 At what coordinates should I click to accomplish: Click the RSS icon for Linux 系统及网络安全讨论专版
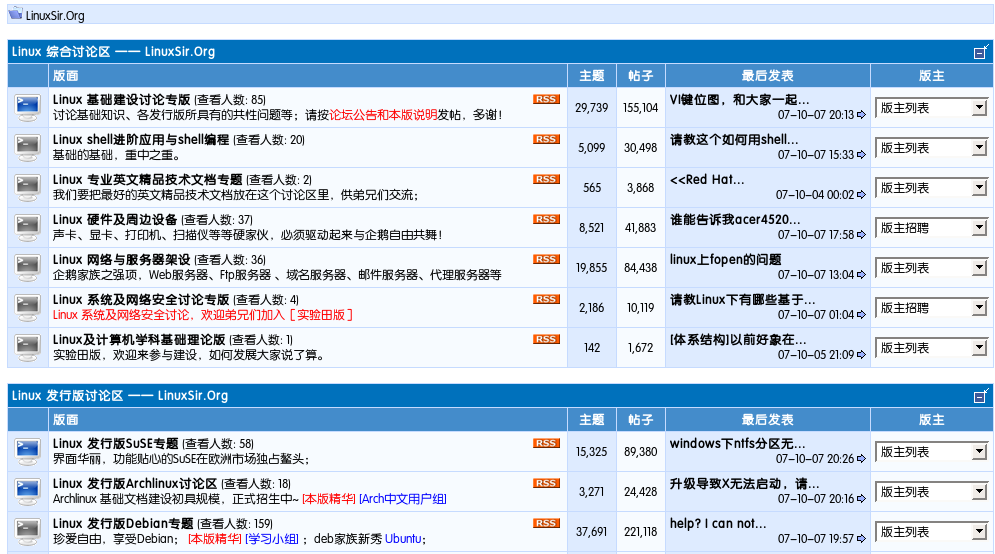(546, 300)
